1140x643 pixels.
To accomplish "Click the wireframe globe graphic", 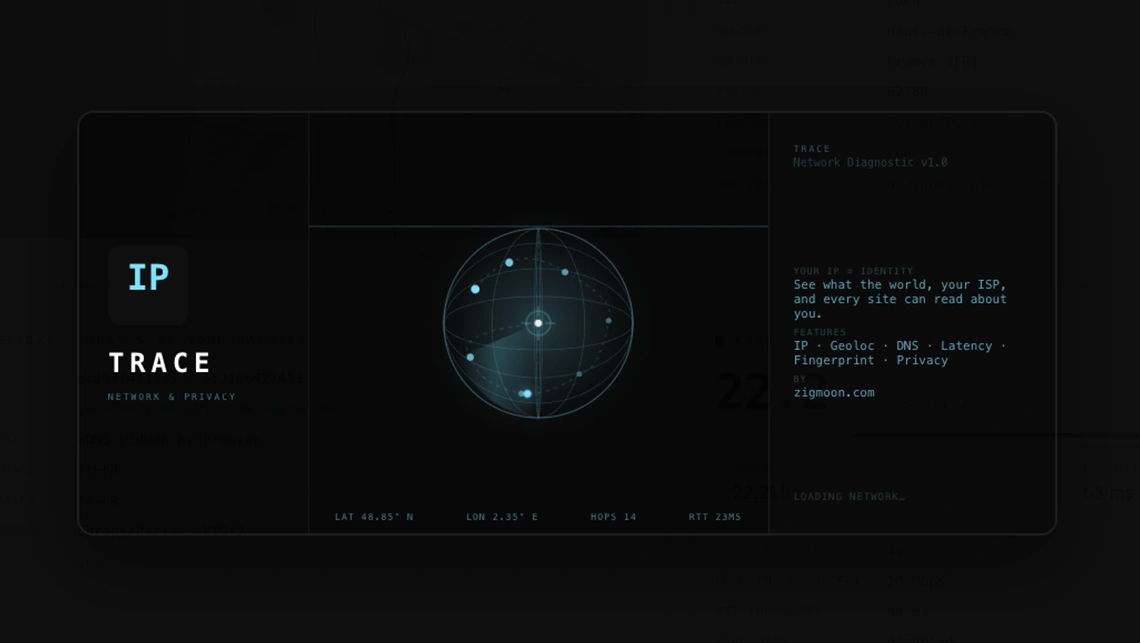I will 538,323.
